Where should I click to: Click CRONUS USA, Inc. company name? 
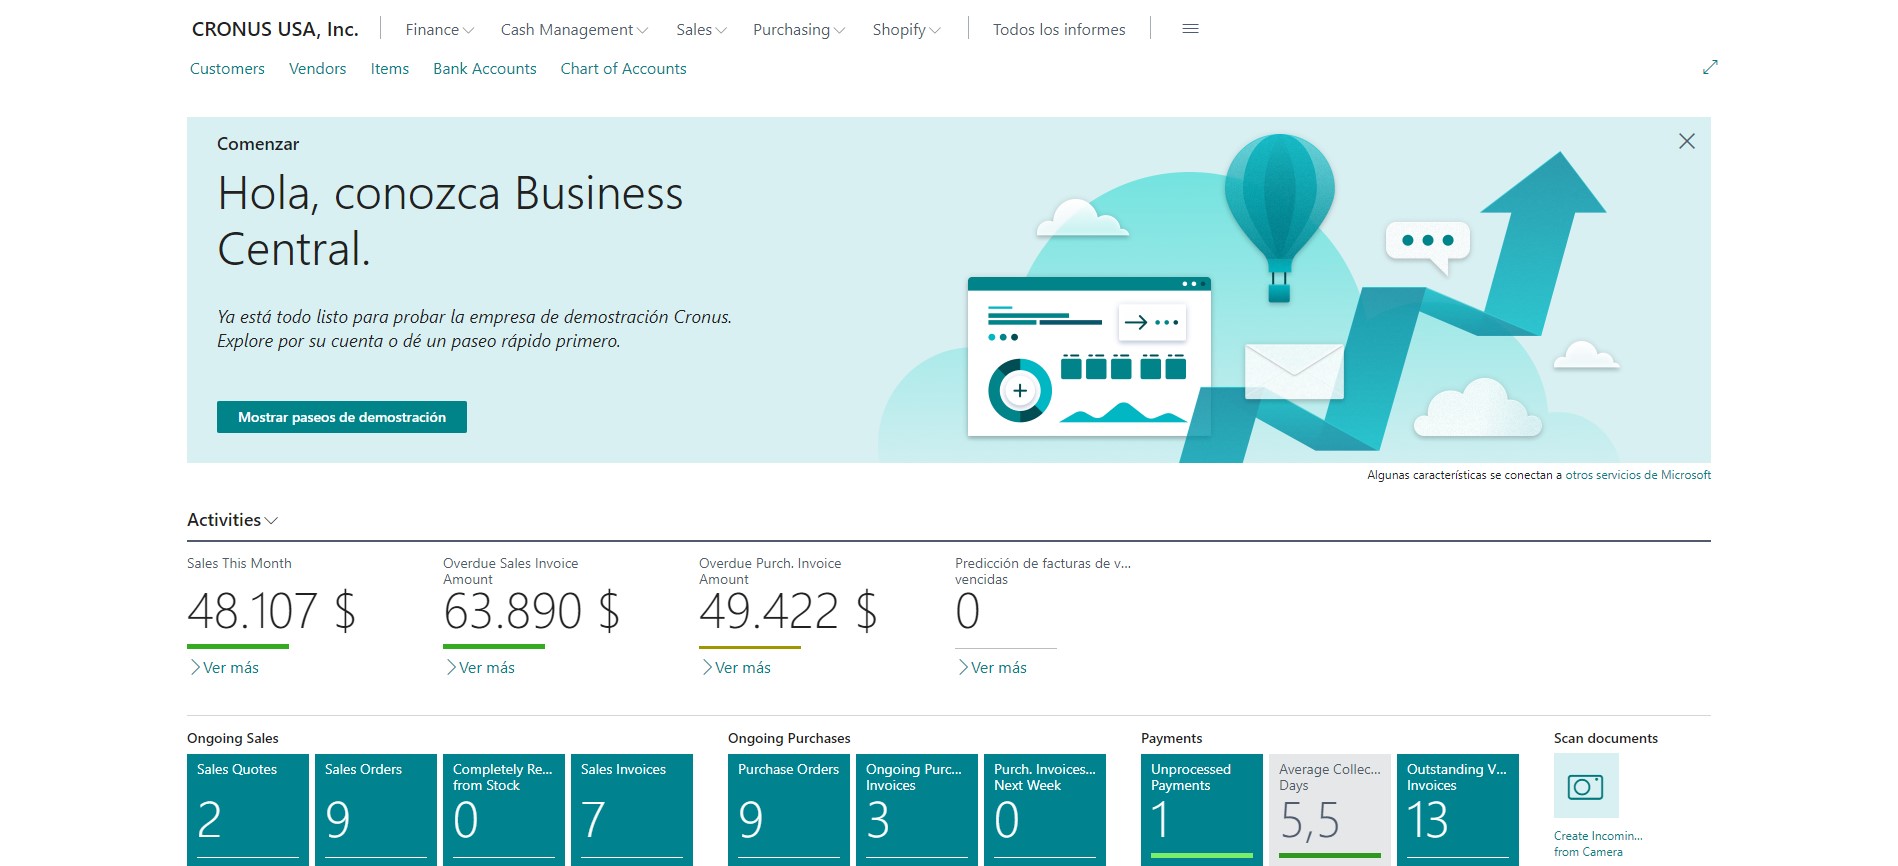tap(275, 30)
